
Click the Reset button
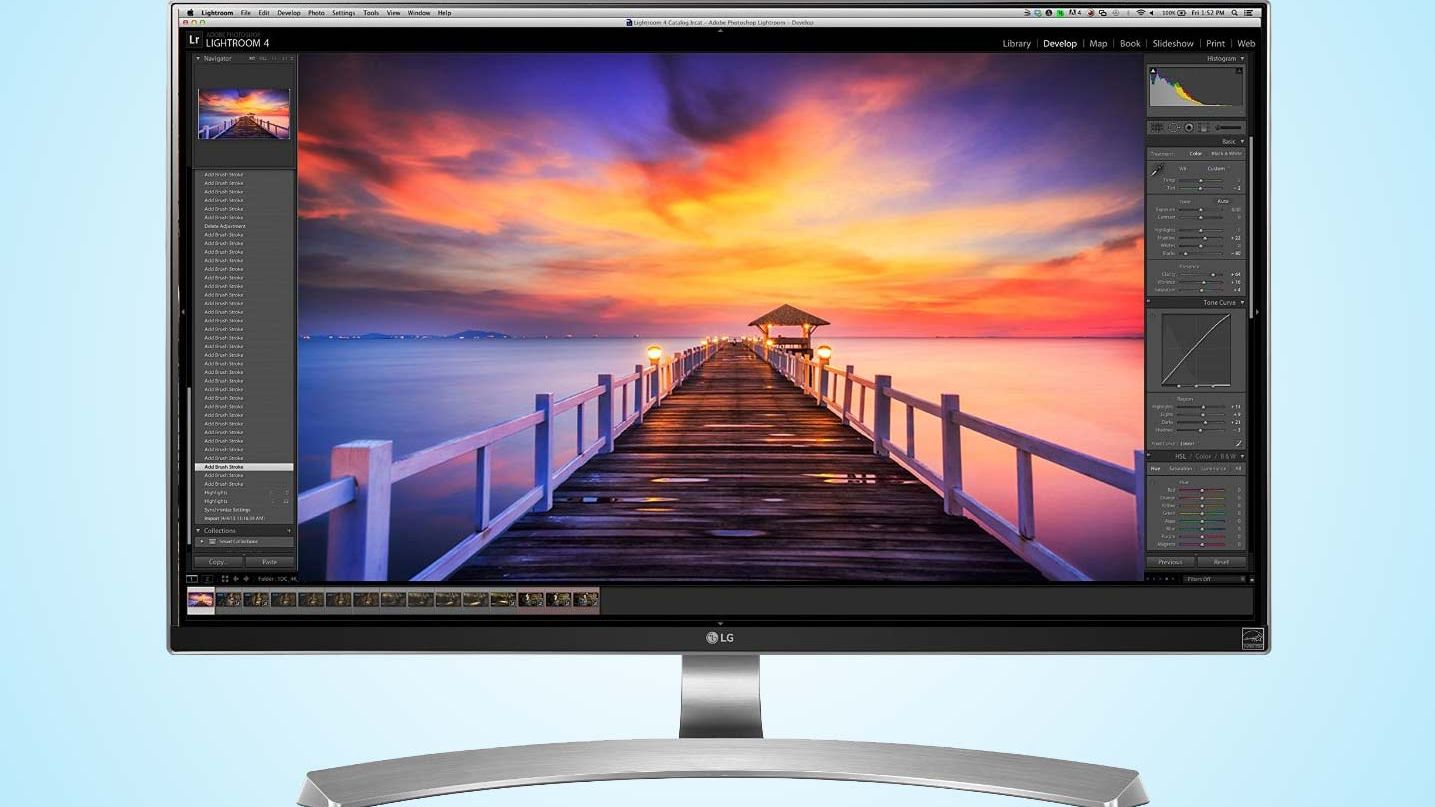1221,562
